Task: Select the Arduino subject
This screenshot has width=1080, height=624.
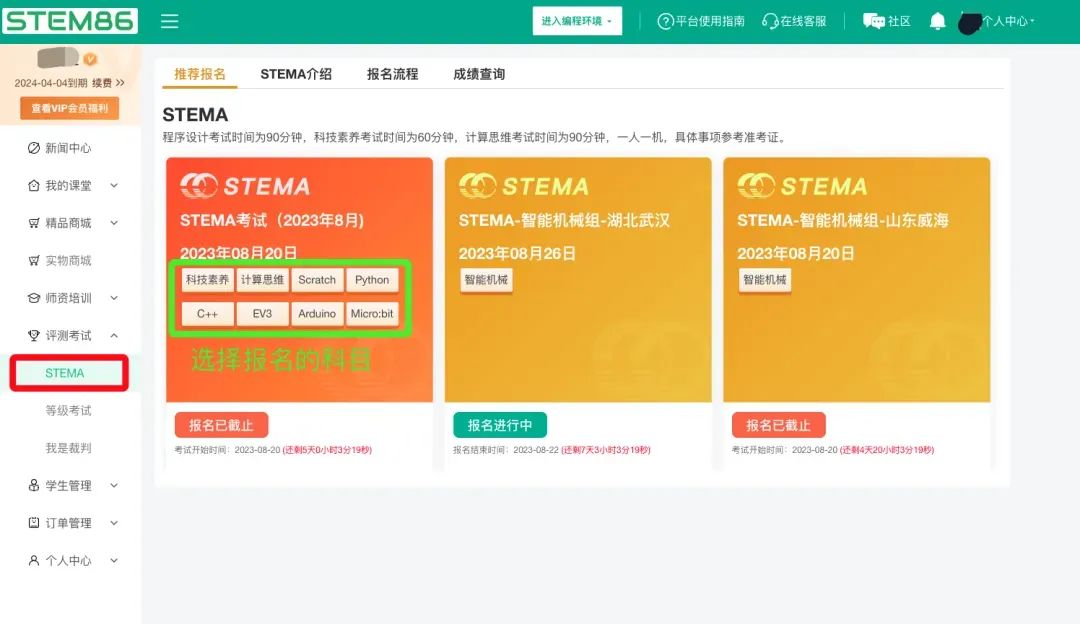Action: pos(317,313)
